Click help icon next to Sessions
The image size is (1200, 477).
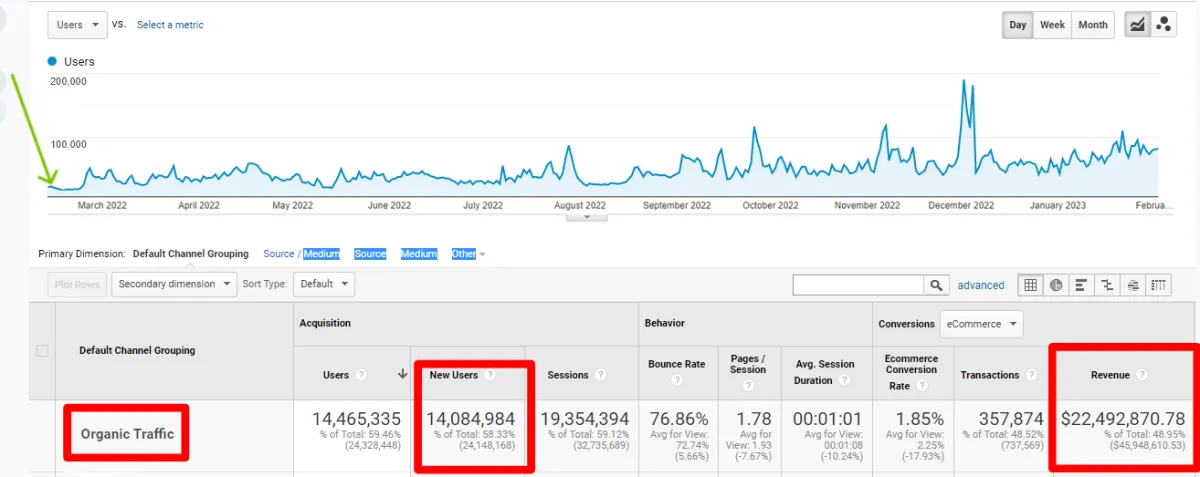pyautogui.click(x=600, y=375)
